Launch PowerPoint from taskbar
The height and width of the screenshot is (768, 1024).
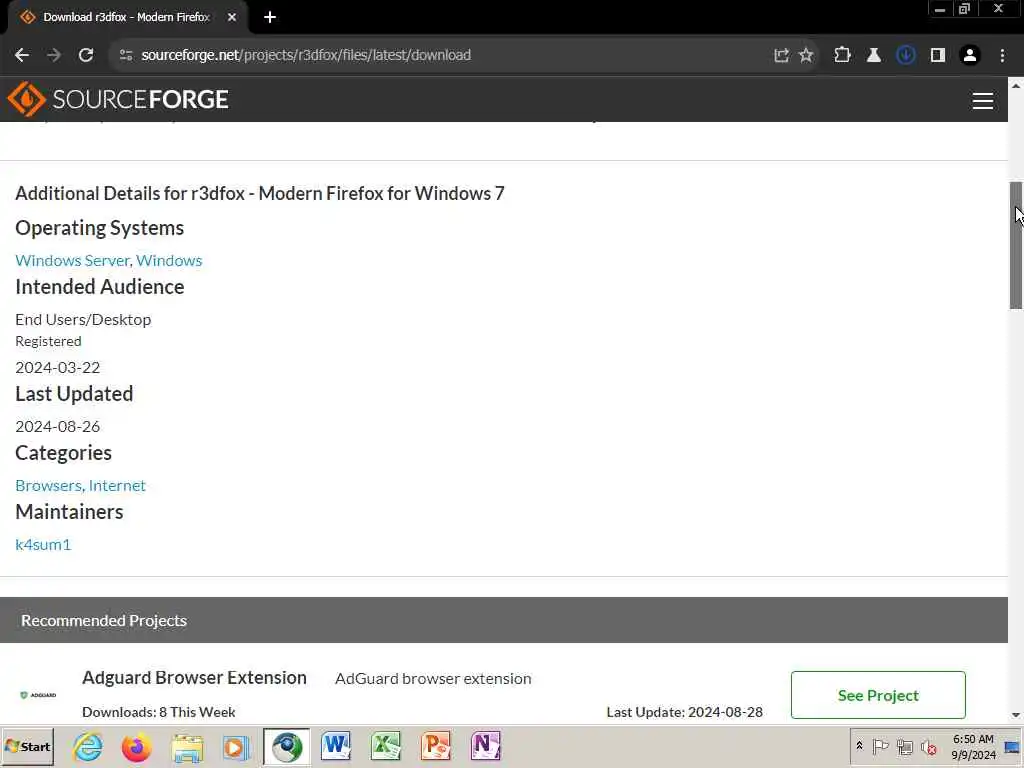(436, 747)
